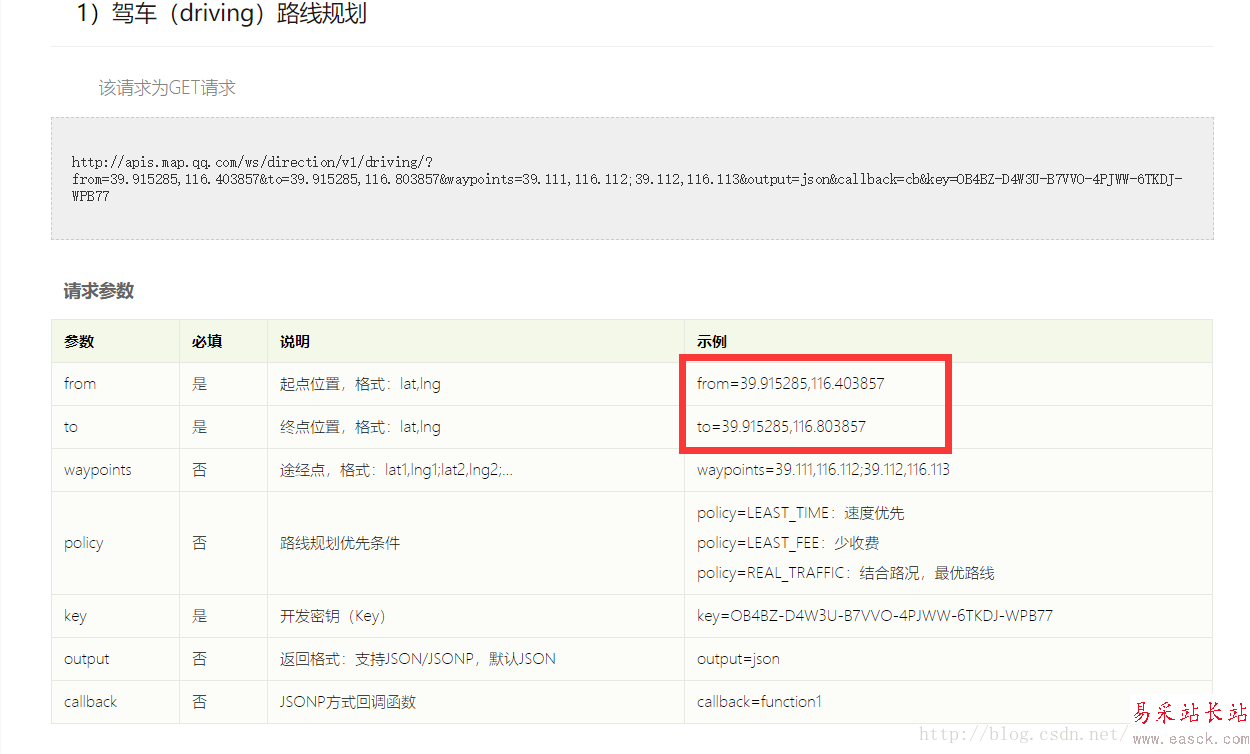Click the '必填' column header
The width and height of the screenshot is (1250, 754).
click(207, 341)
